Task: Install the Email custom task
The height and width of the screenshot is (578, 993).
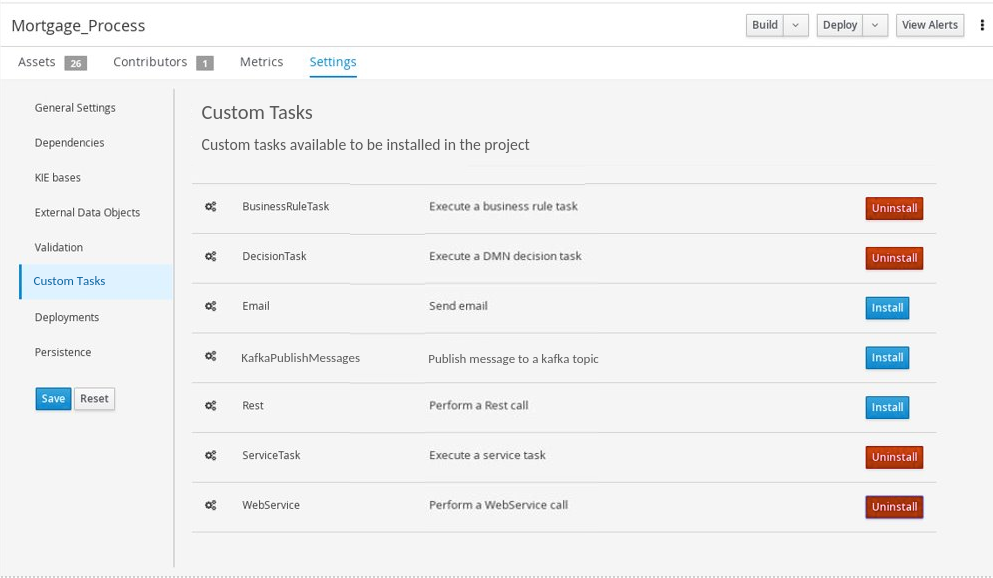Action: (x=886, y=308)
